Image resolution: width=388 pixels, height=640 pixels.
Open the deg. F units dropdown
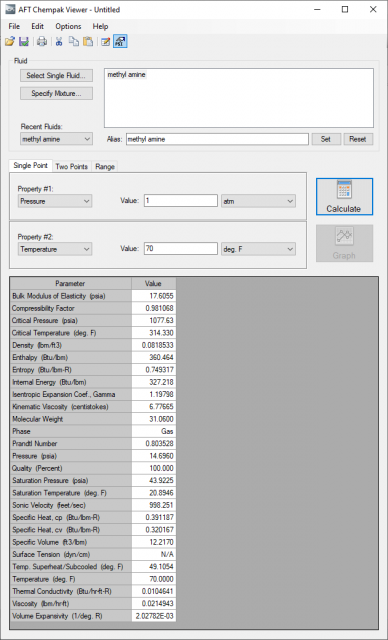click(258, 249)
